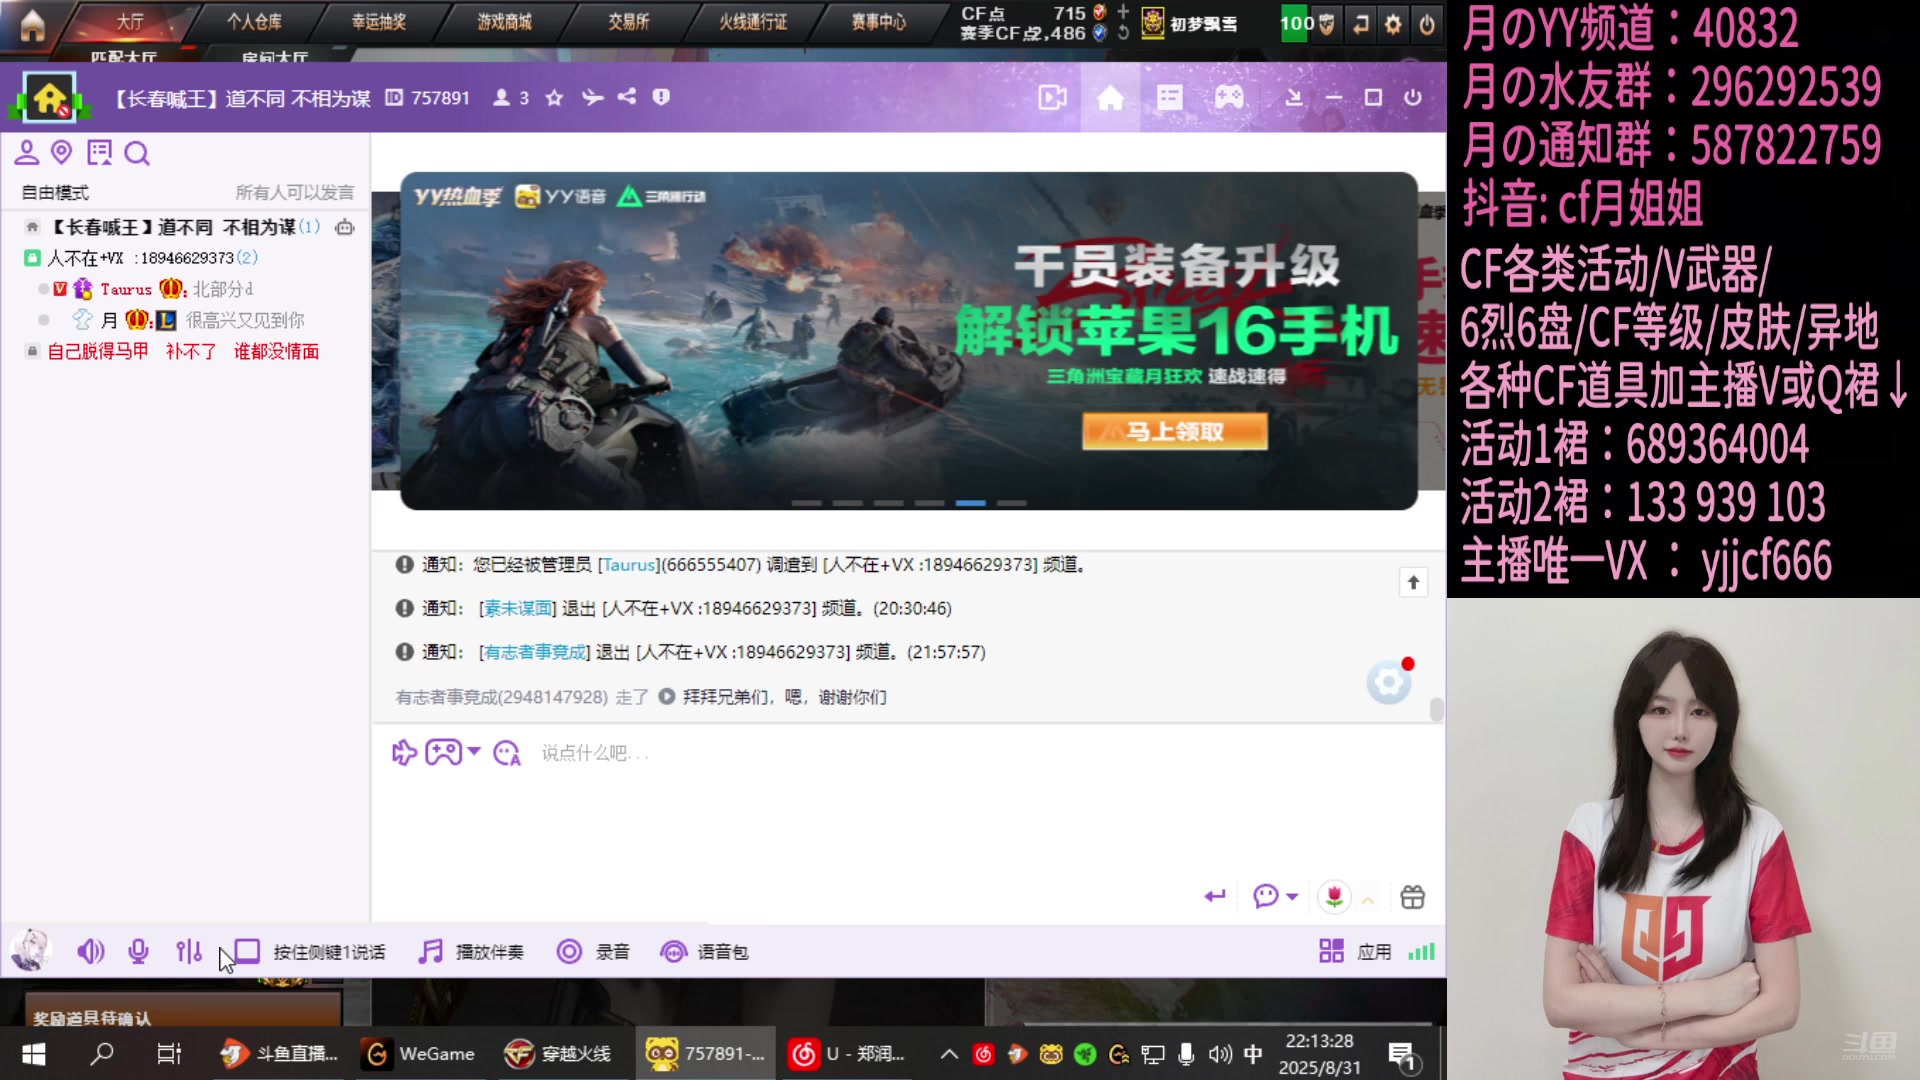The width and height of the screenshot is (1920, 1080).
Task: Open 应用 apps grid
Action: 1355,952
